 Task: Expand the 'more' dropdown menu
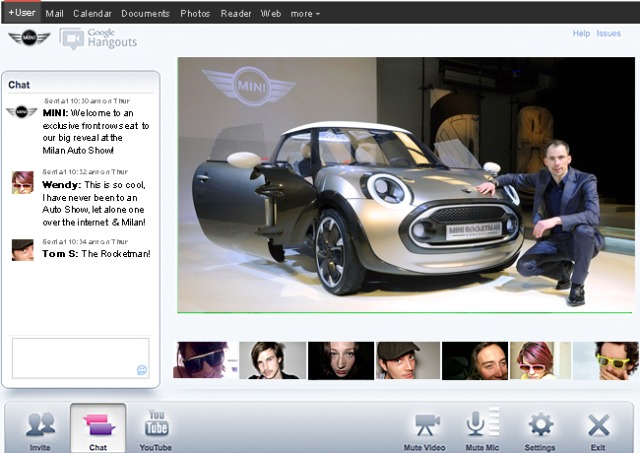[305, 14]
